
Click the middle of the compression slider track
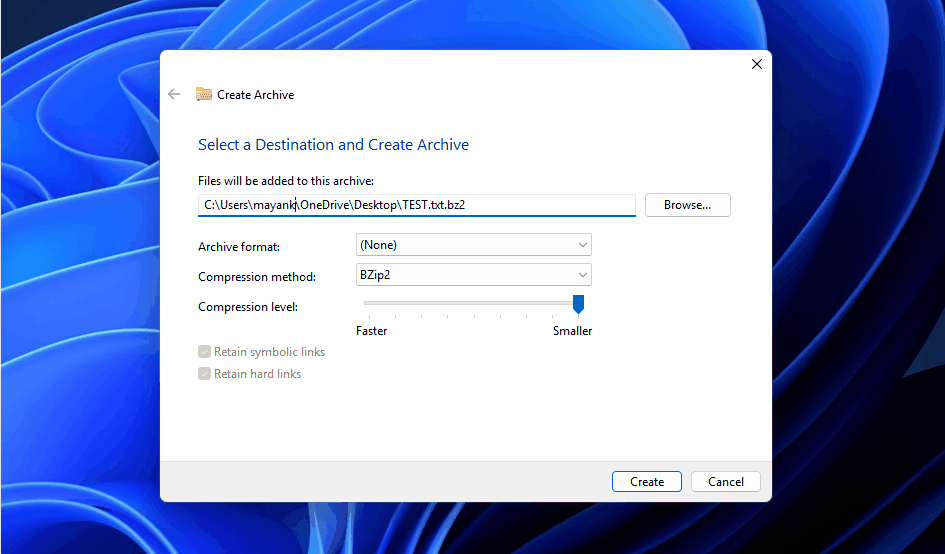click(x=470, y=302)
